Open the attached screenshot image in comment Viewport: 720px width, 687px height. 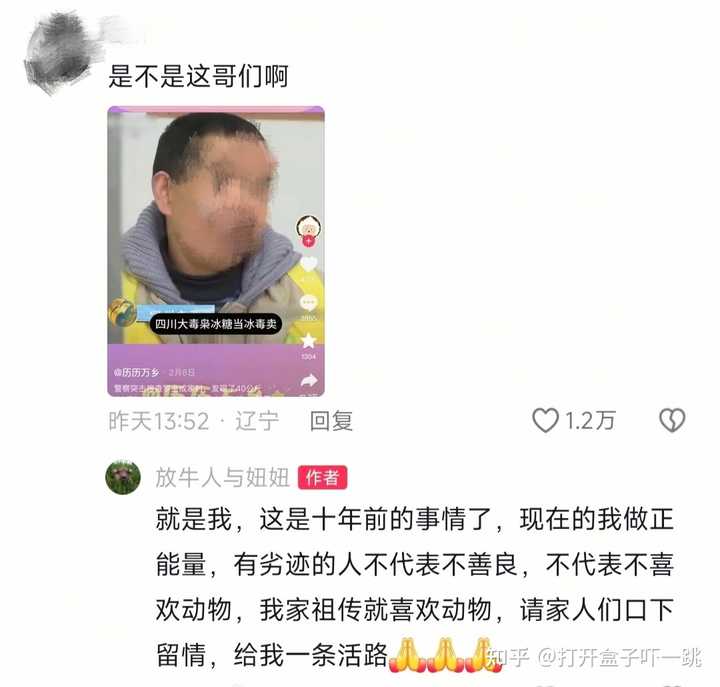pyautogui.click(x=216, y=251)
